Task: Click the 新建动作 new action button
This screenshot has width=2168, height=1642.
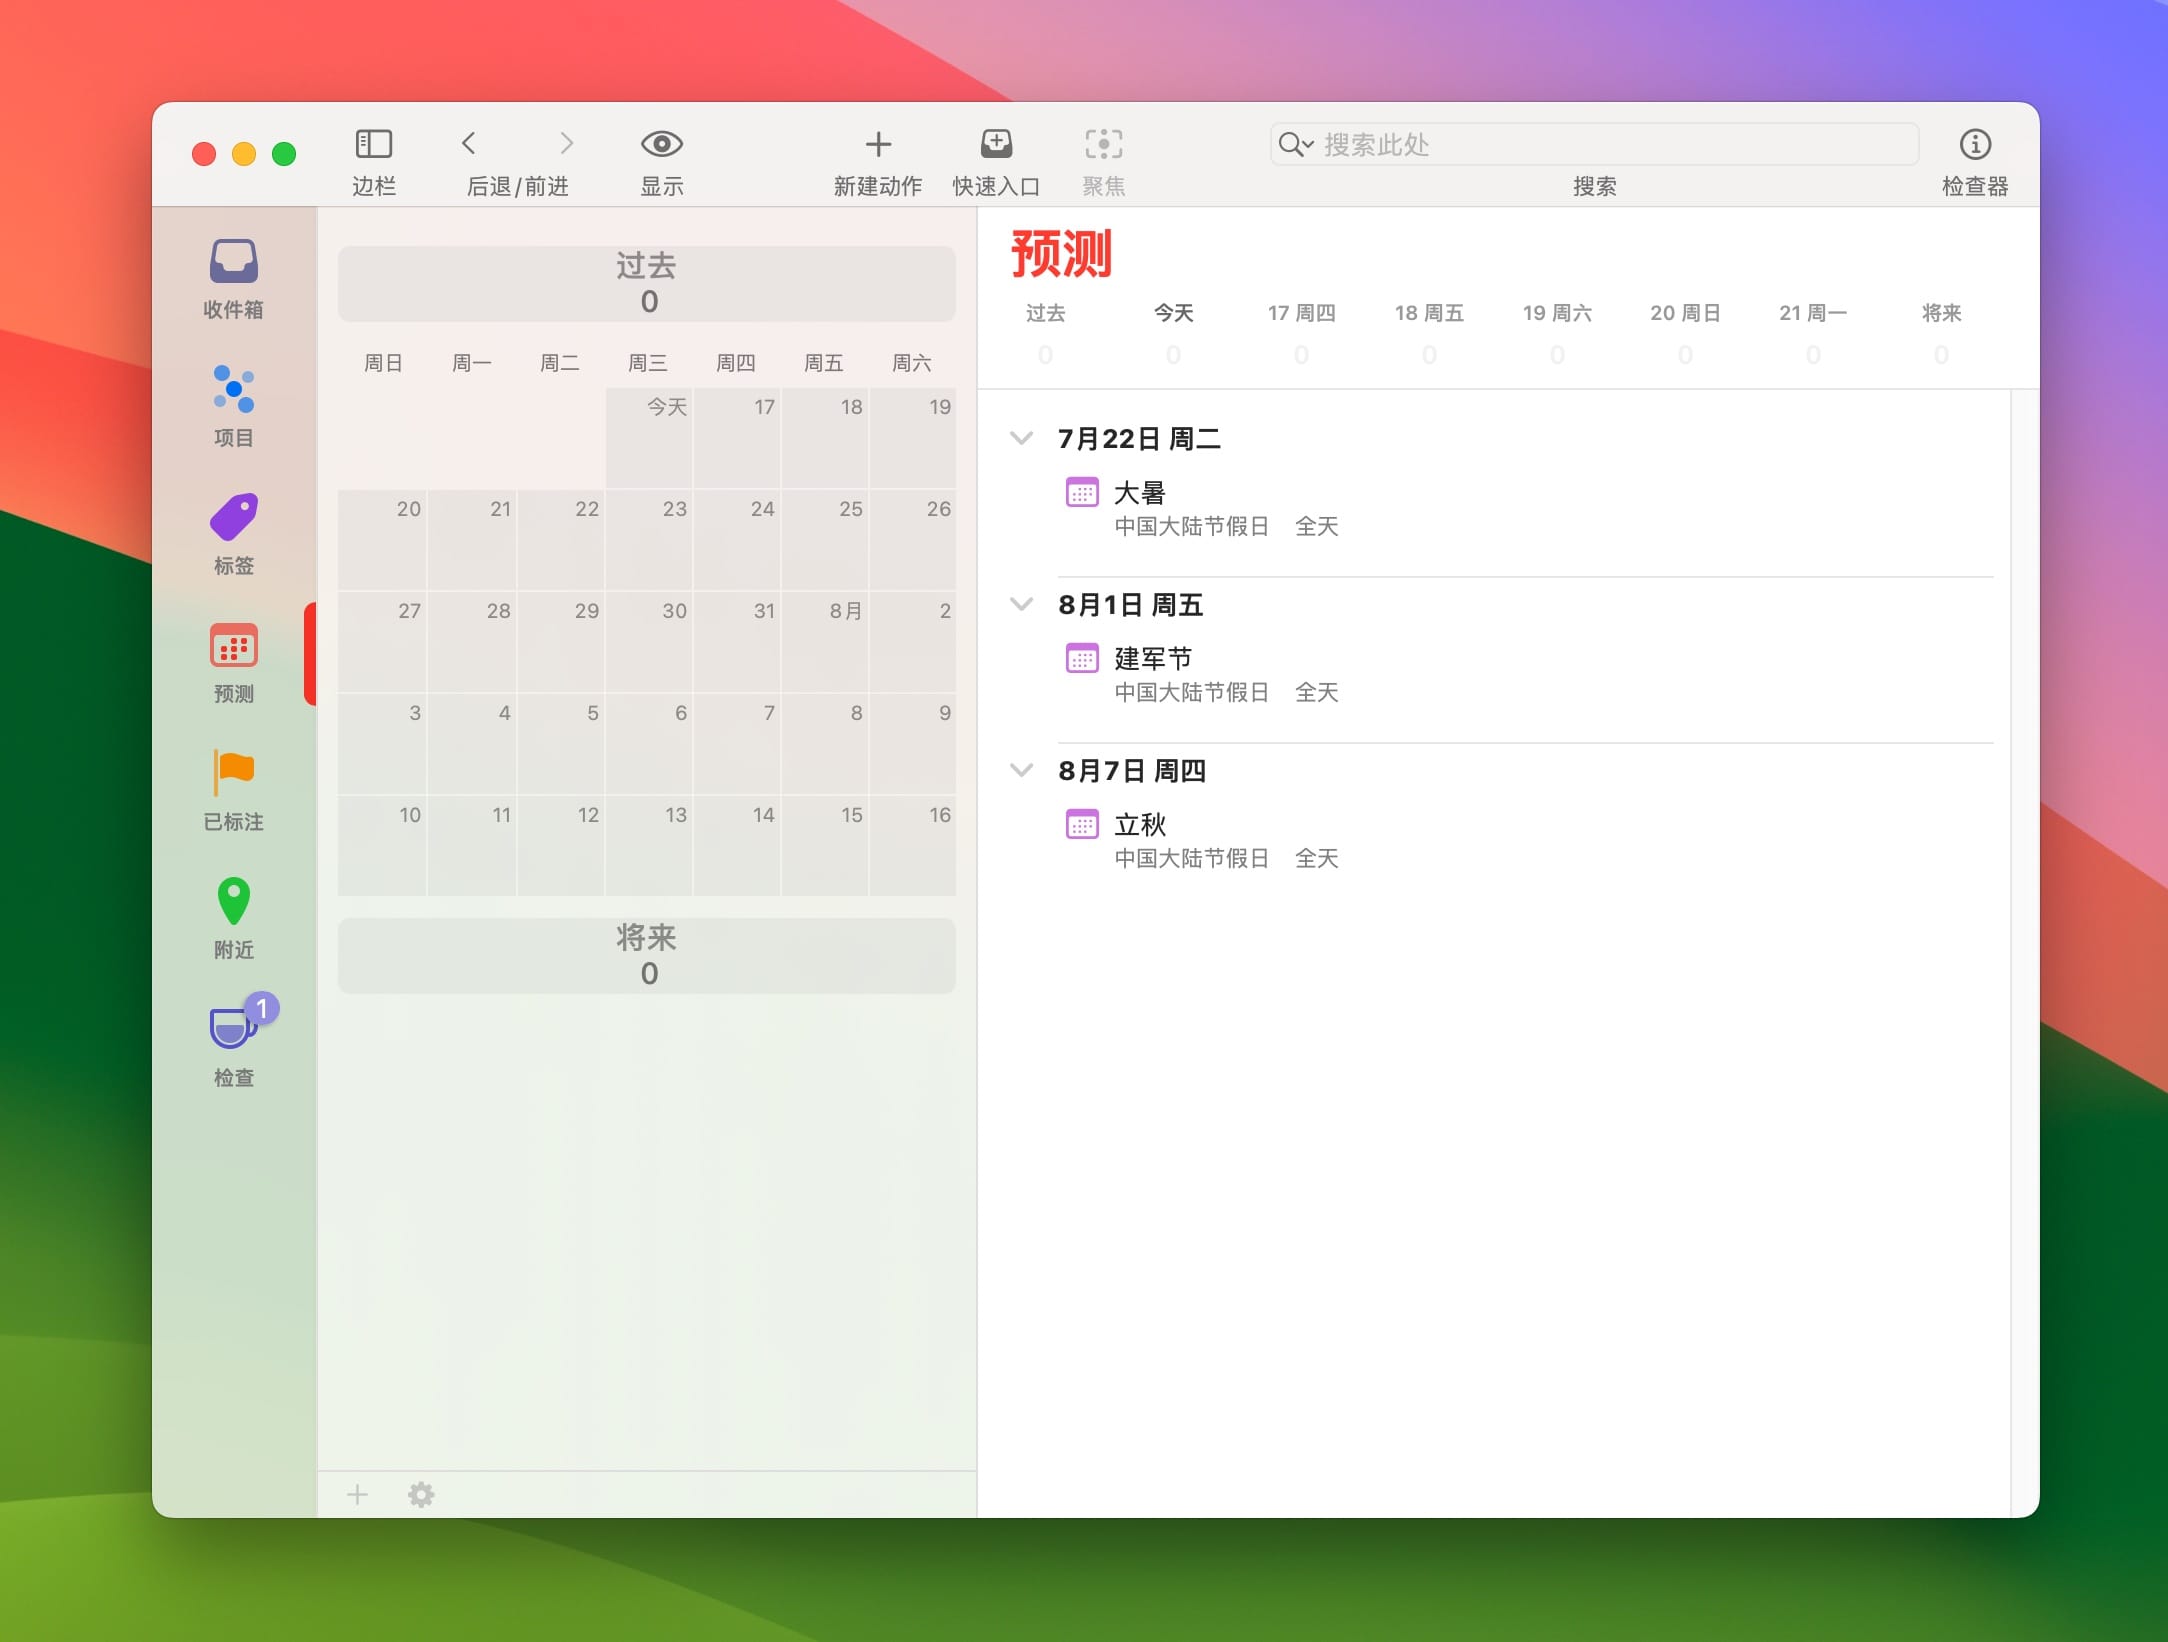Action: [x=877, y=145]
